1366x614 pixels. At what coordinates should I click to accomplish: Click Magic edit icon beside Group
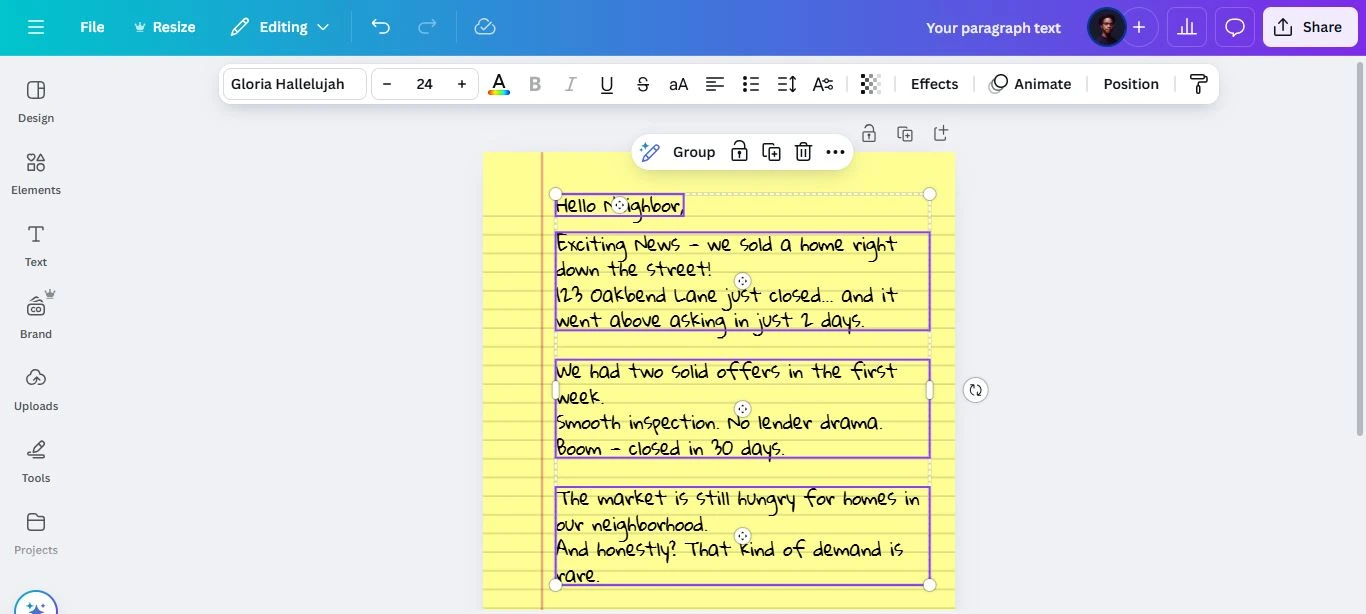[x=650, y=152]
